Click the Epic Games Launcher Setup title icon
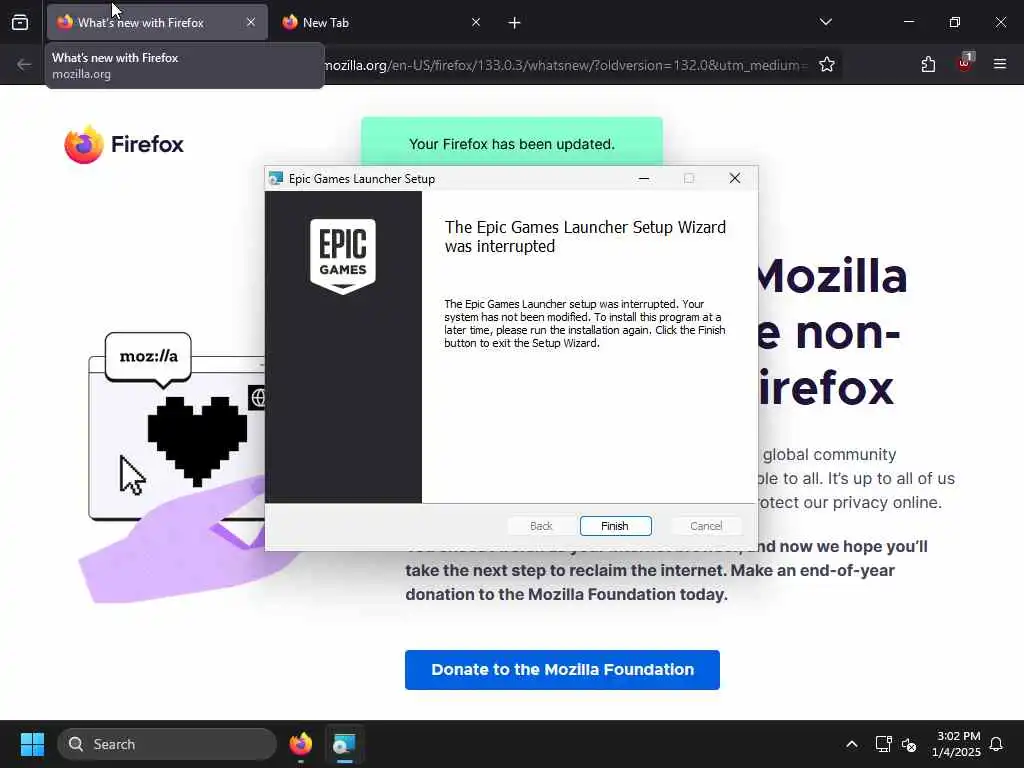Screen dimensions: 1024x768 [x=276, y=178]
